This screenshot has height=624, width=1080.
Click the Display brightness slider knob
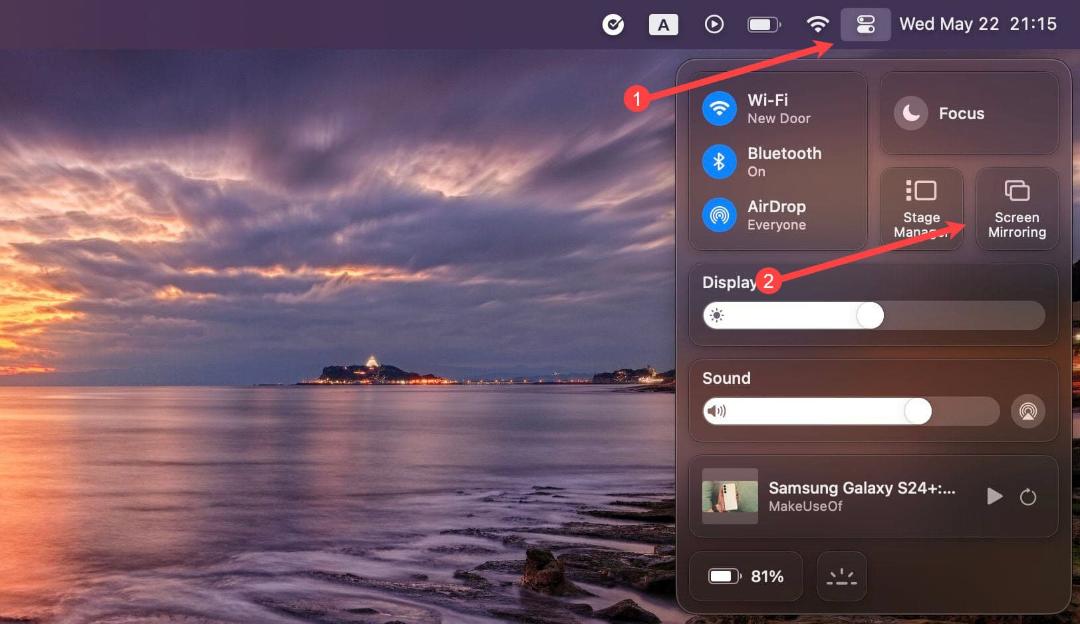point(870,315)
